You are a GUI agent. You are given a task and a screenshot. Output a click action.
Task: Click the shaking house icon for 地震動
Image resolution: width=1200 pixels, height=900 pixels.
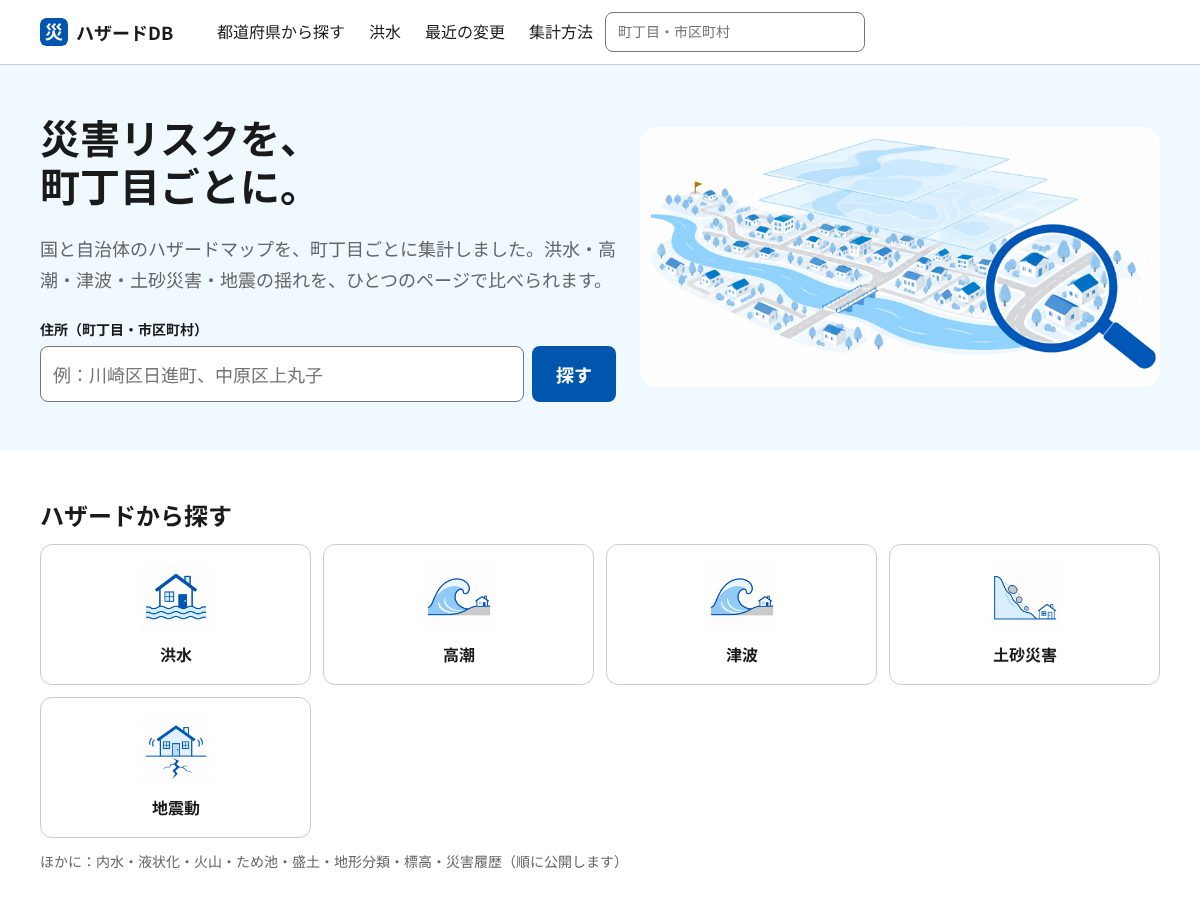pos(176,750)
